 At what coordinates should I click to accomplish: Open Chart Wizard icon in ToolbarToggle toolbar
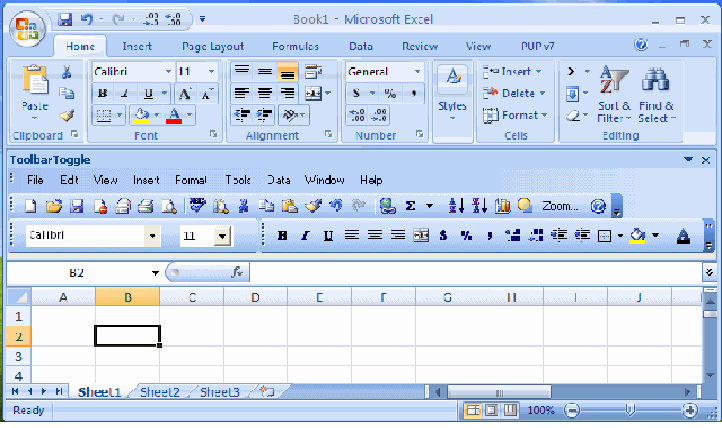point(502,206)
